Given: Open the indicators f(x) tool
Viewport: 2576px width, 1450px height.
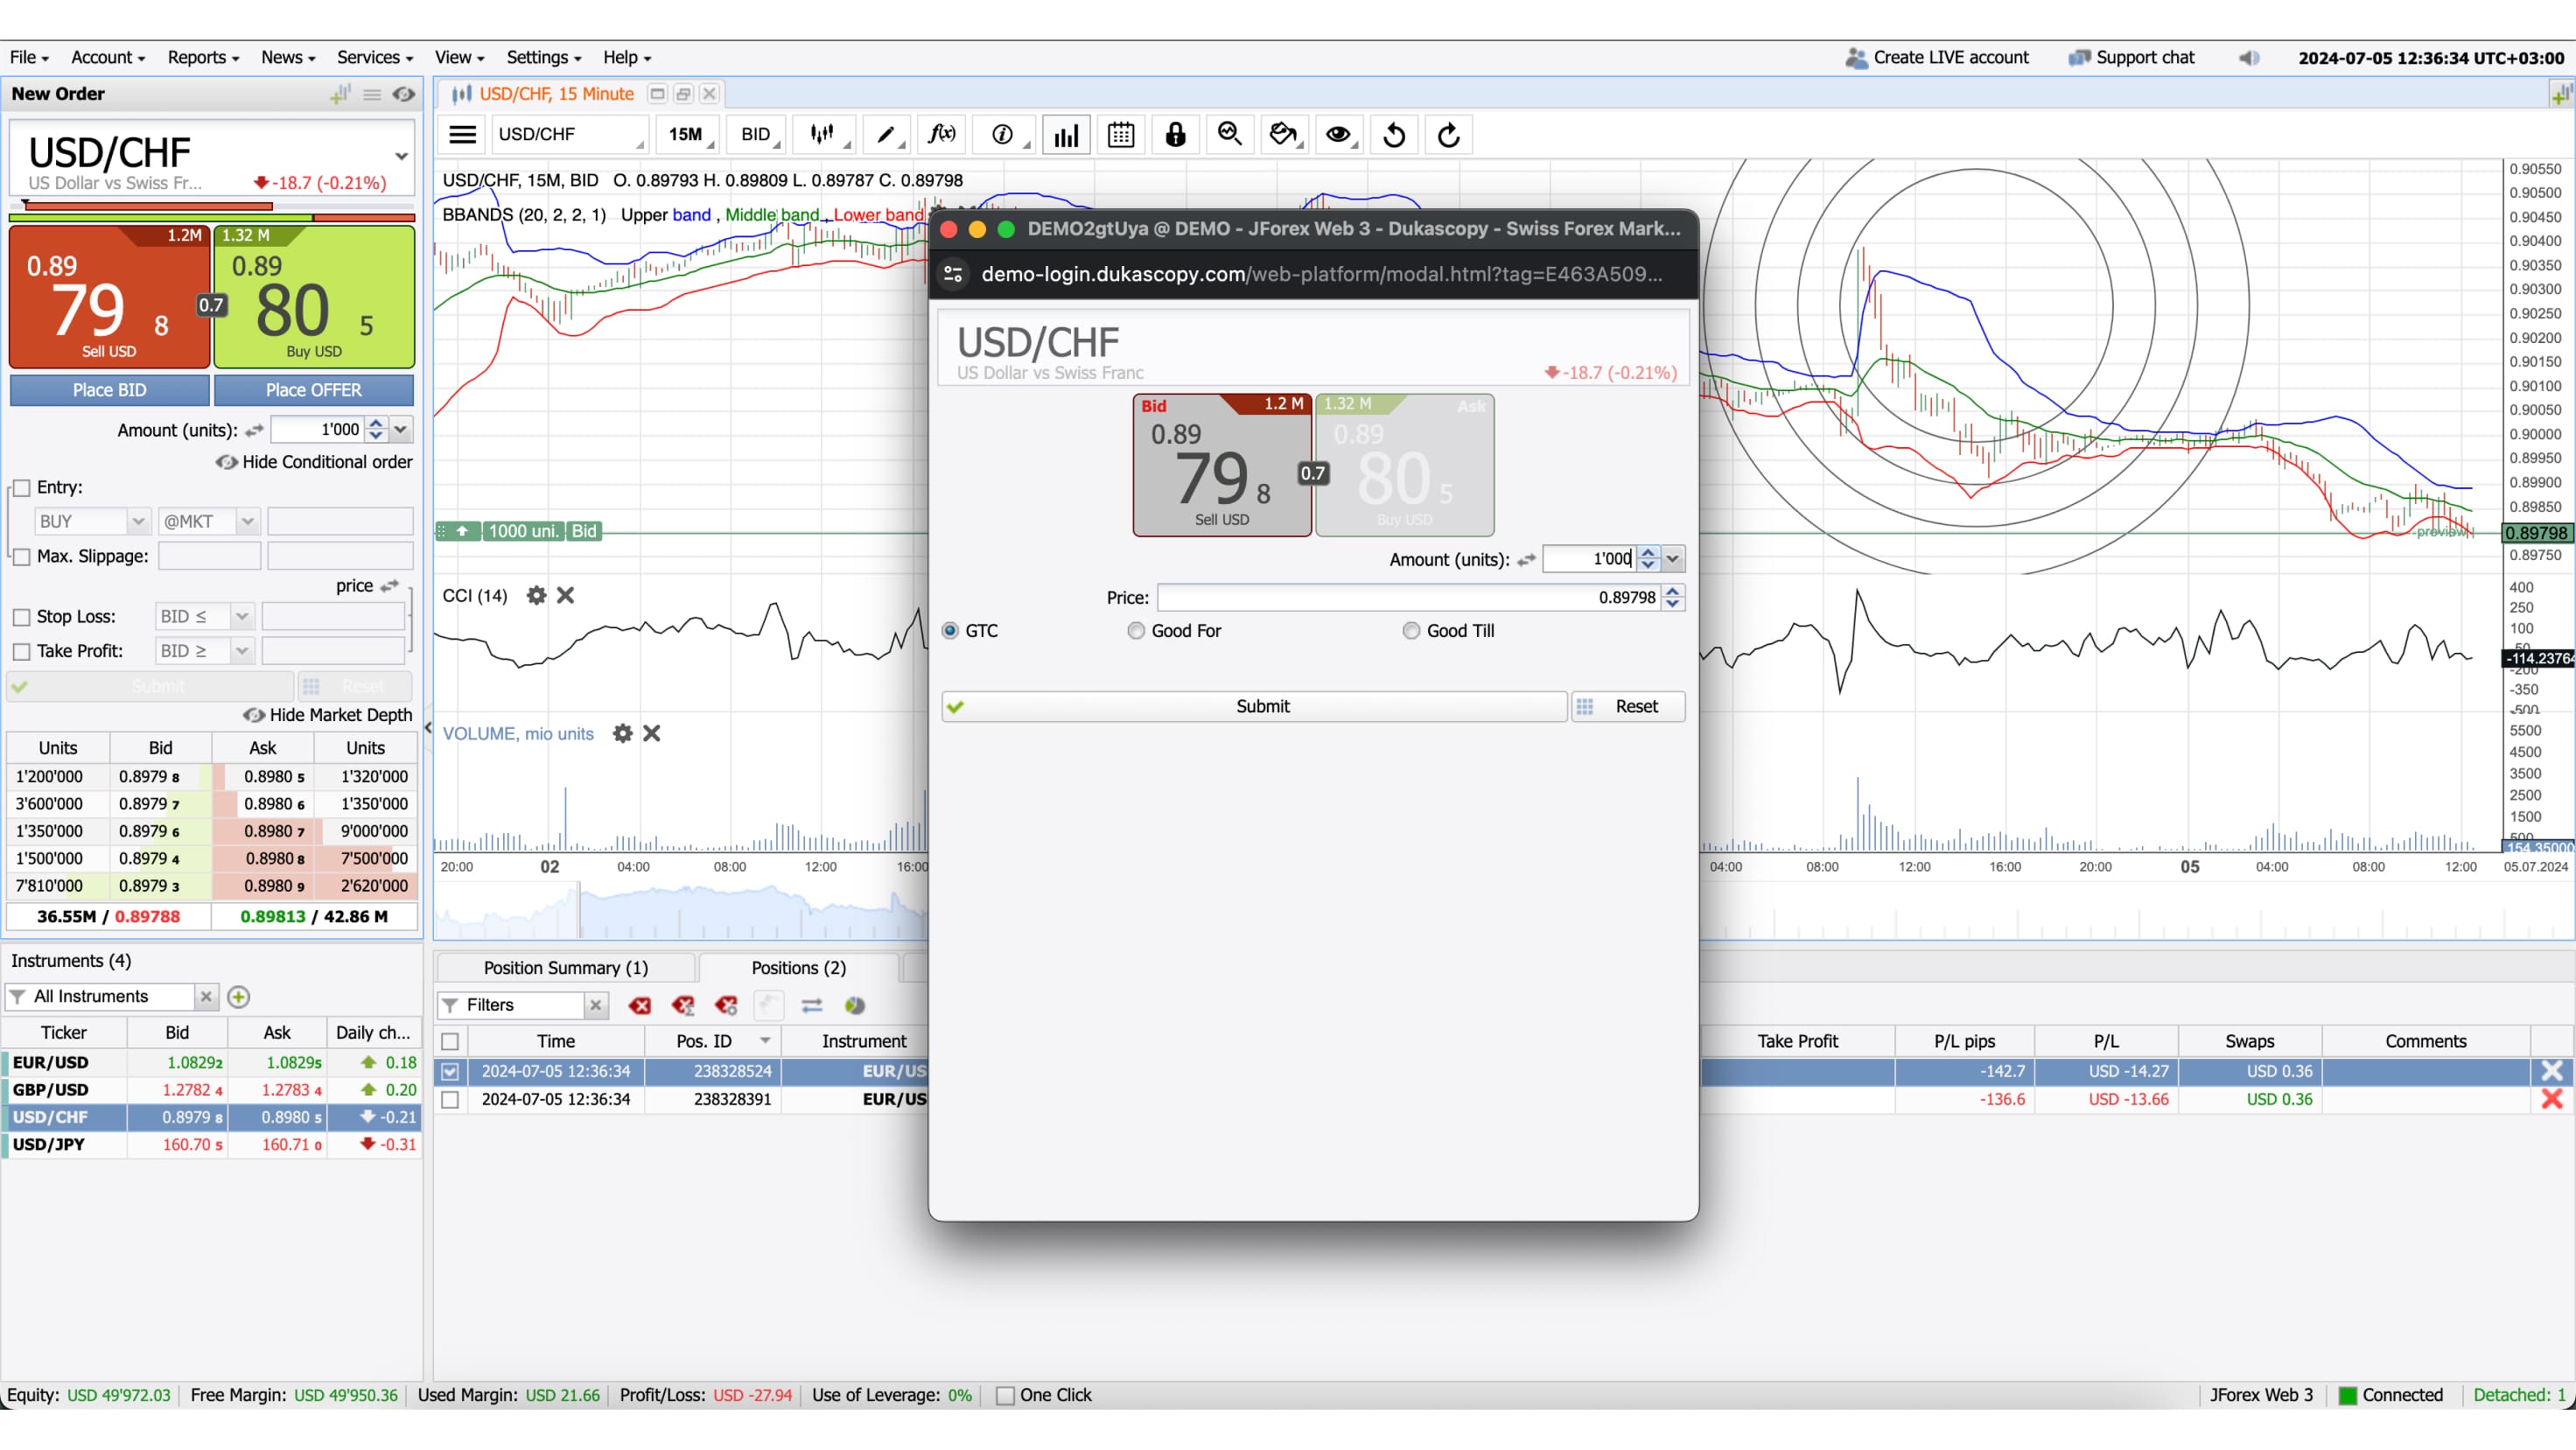Looking at the screenshot, I should click(941, 135).
